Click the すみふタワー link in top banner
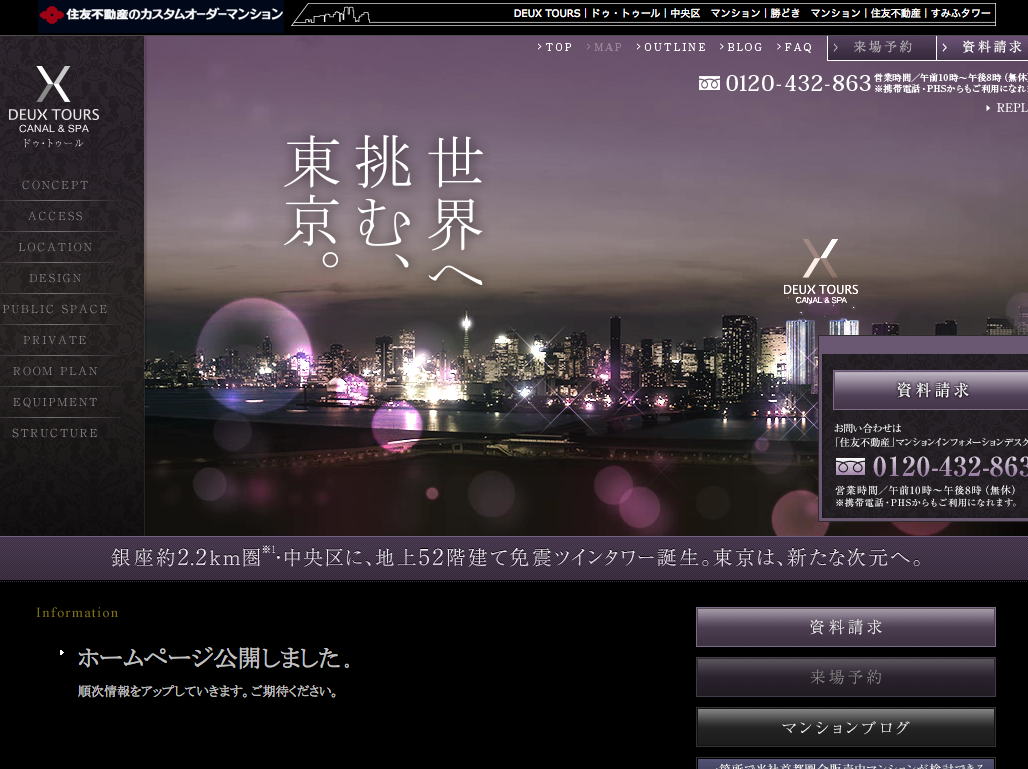Viewport: 1028px width, 769px height. pyautogui.click(x=960, y=14)
